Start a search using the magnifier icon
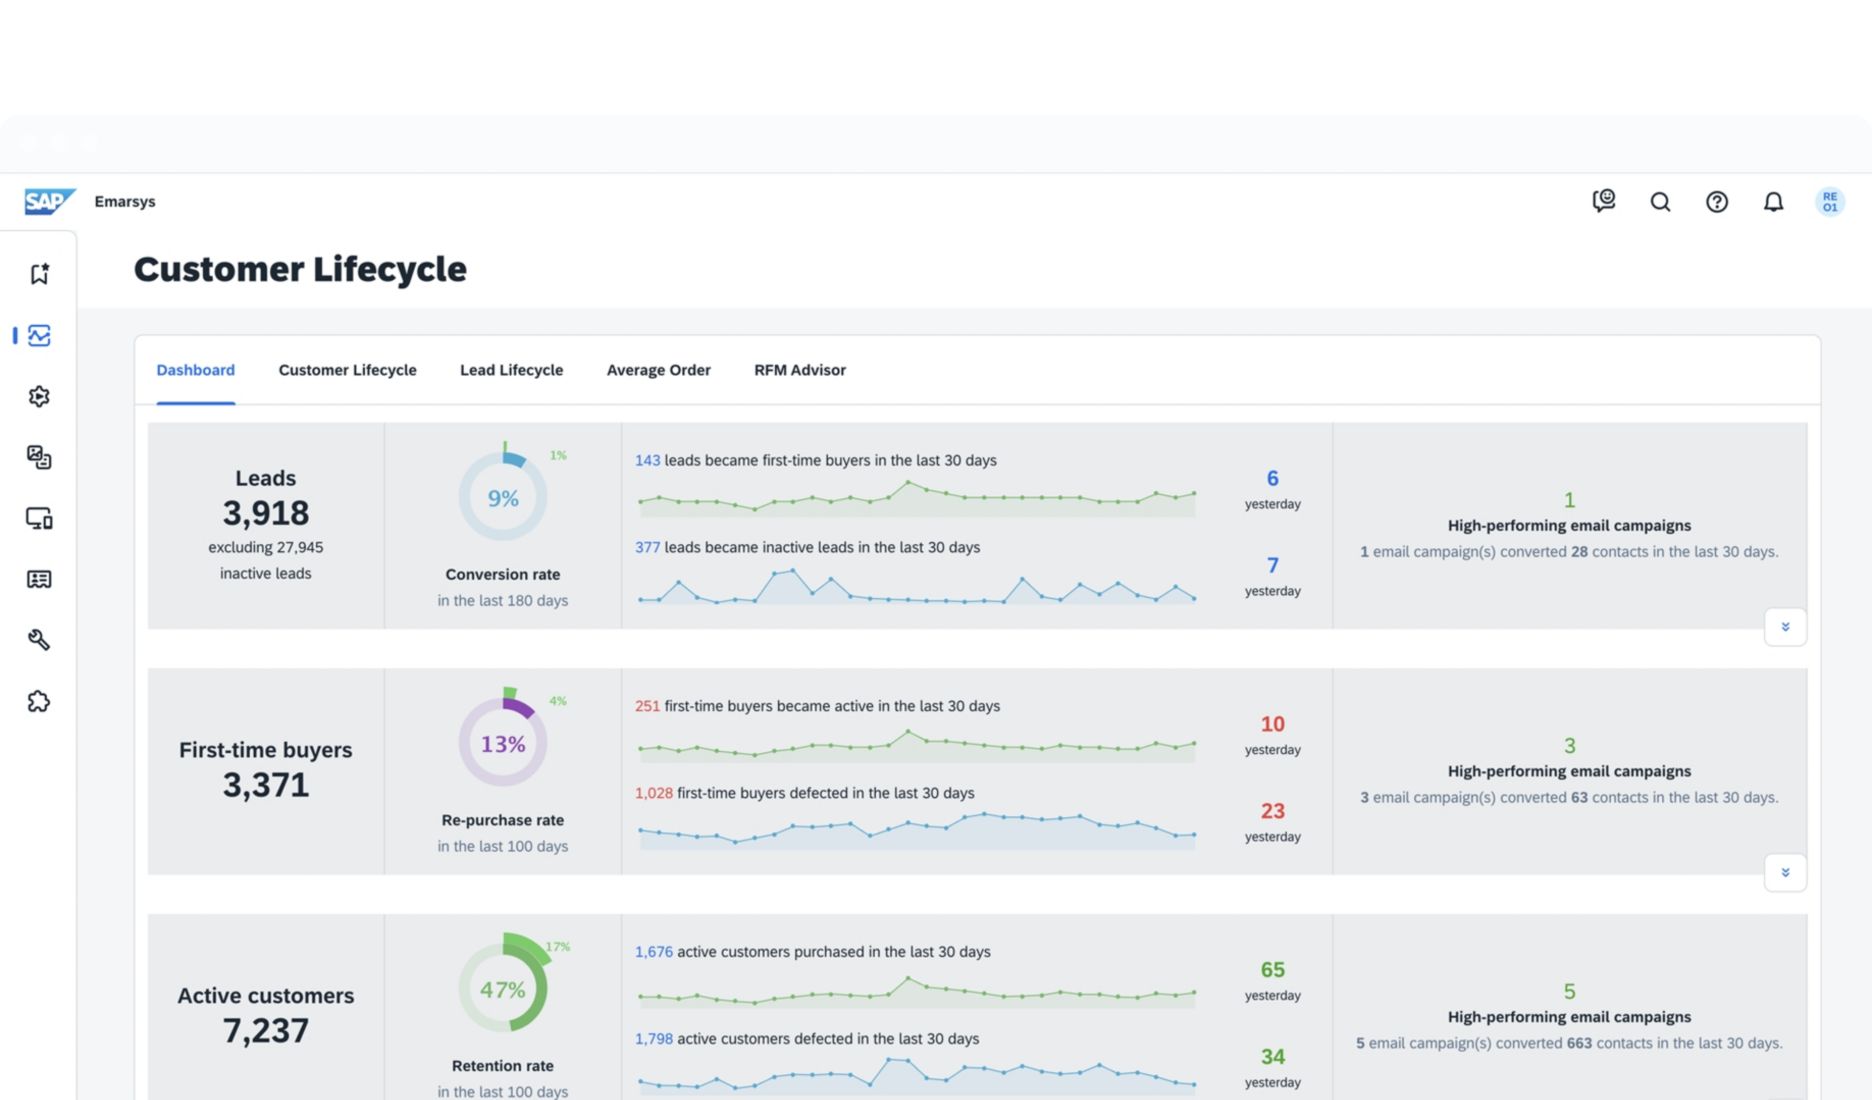This screenshot has height=1100, width=1872. (1660, 201)
